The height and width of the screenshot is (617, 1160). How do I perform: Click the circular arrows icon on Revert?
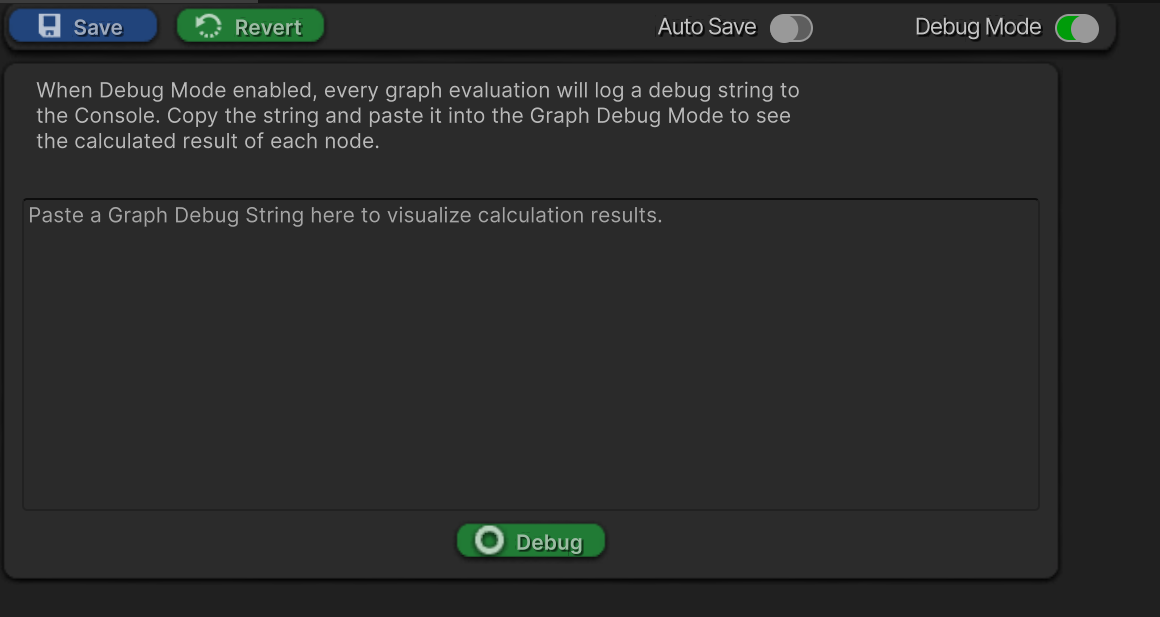[208, 27]
